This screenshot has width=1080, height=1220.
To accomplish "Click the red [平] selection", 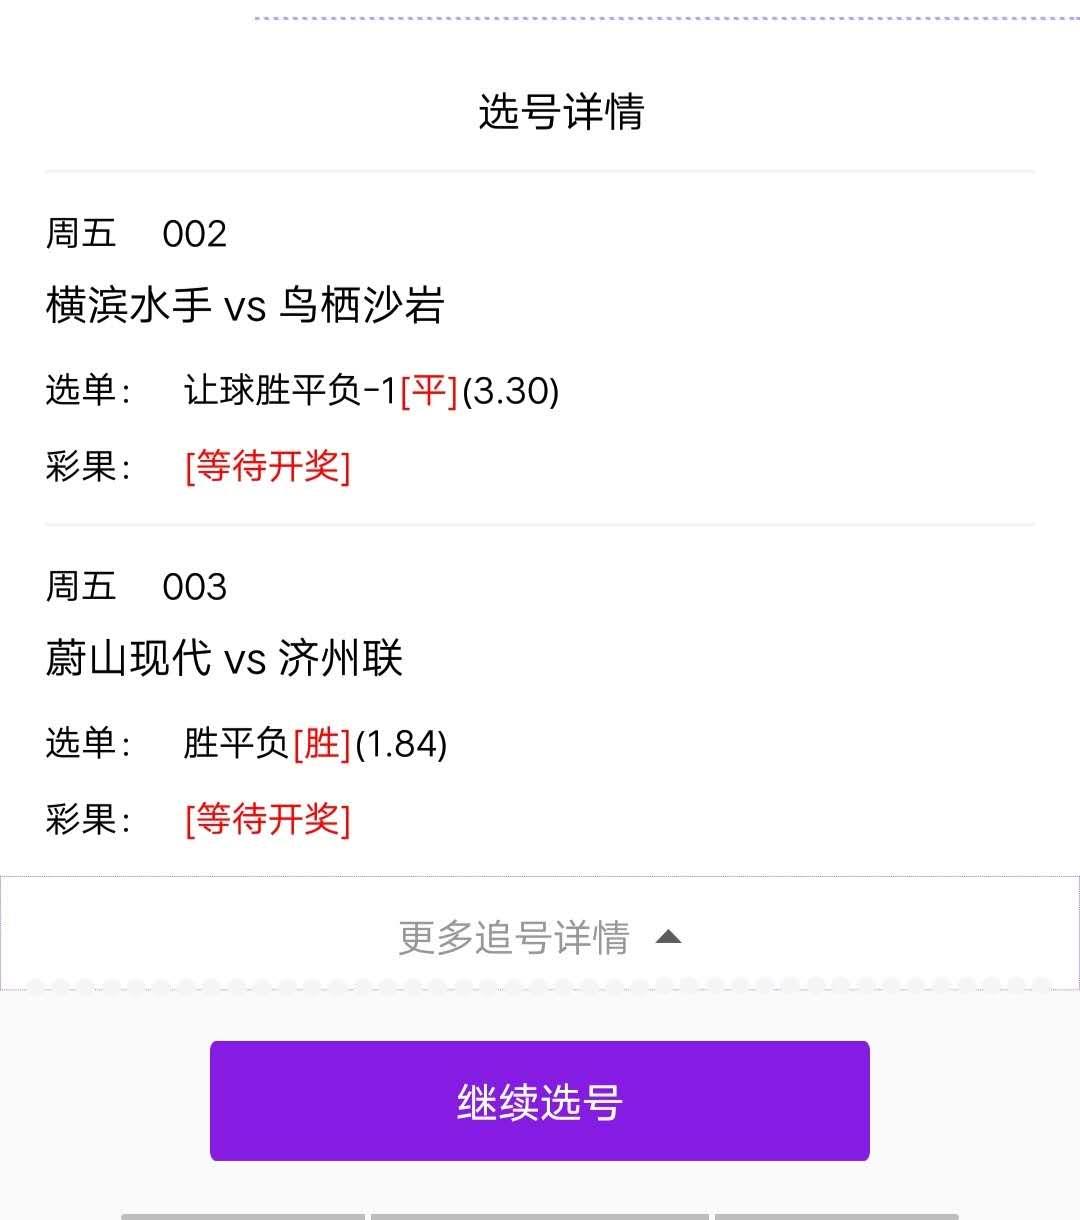I will click(x=429, y=390).
